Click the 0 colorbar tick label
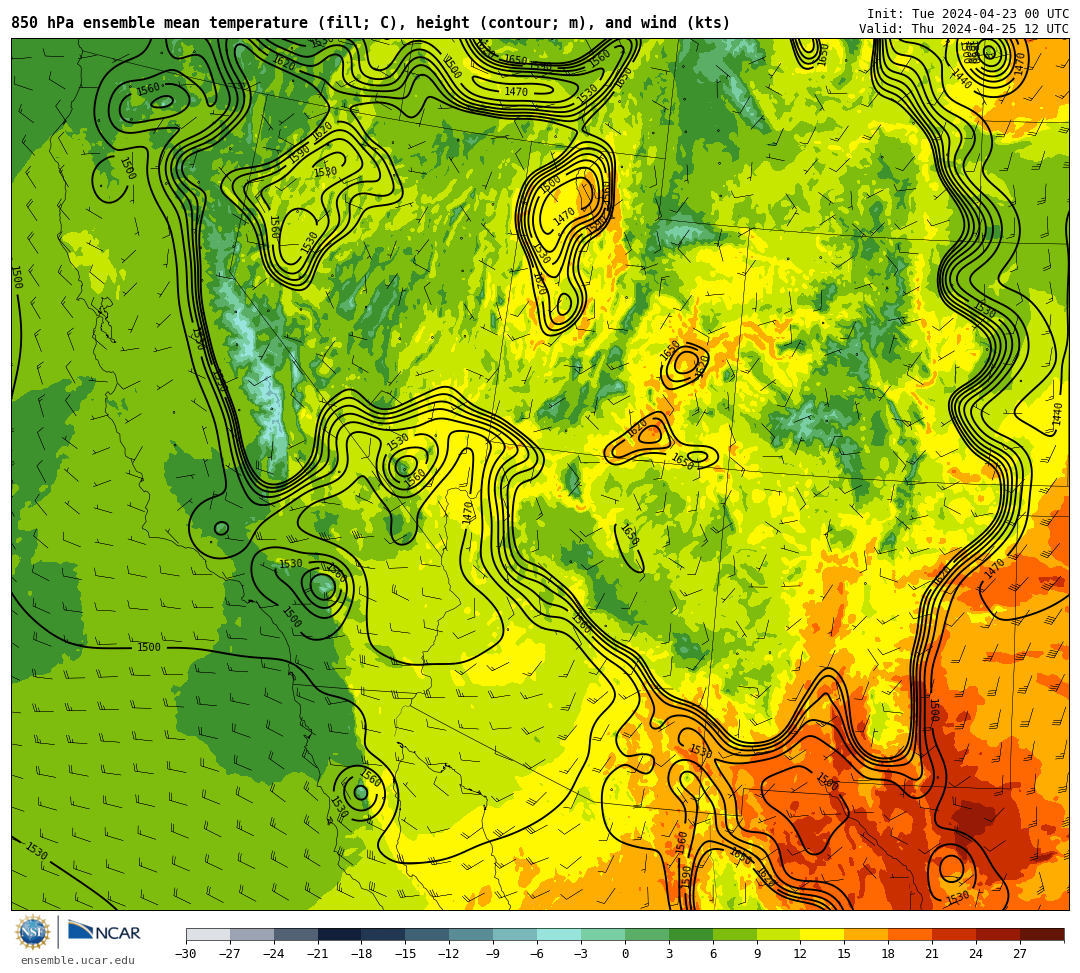The width and height of the screenshot is (1080, 973). tap(625, 954)
